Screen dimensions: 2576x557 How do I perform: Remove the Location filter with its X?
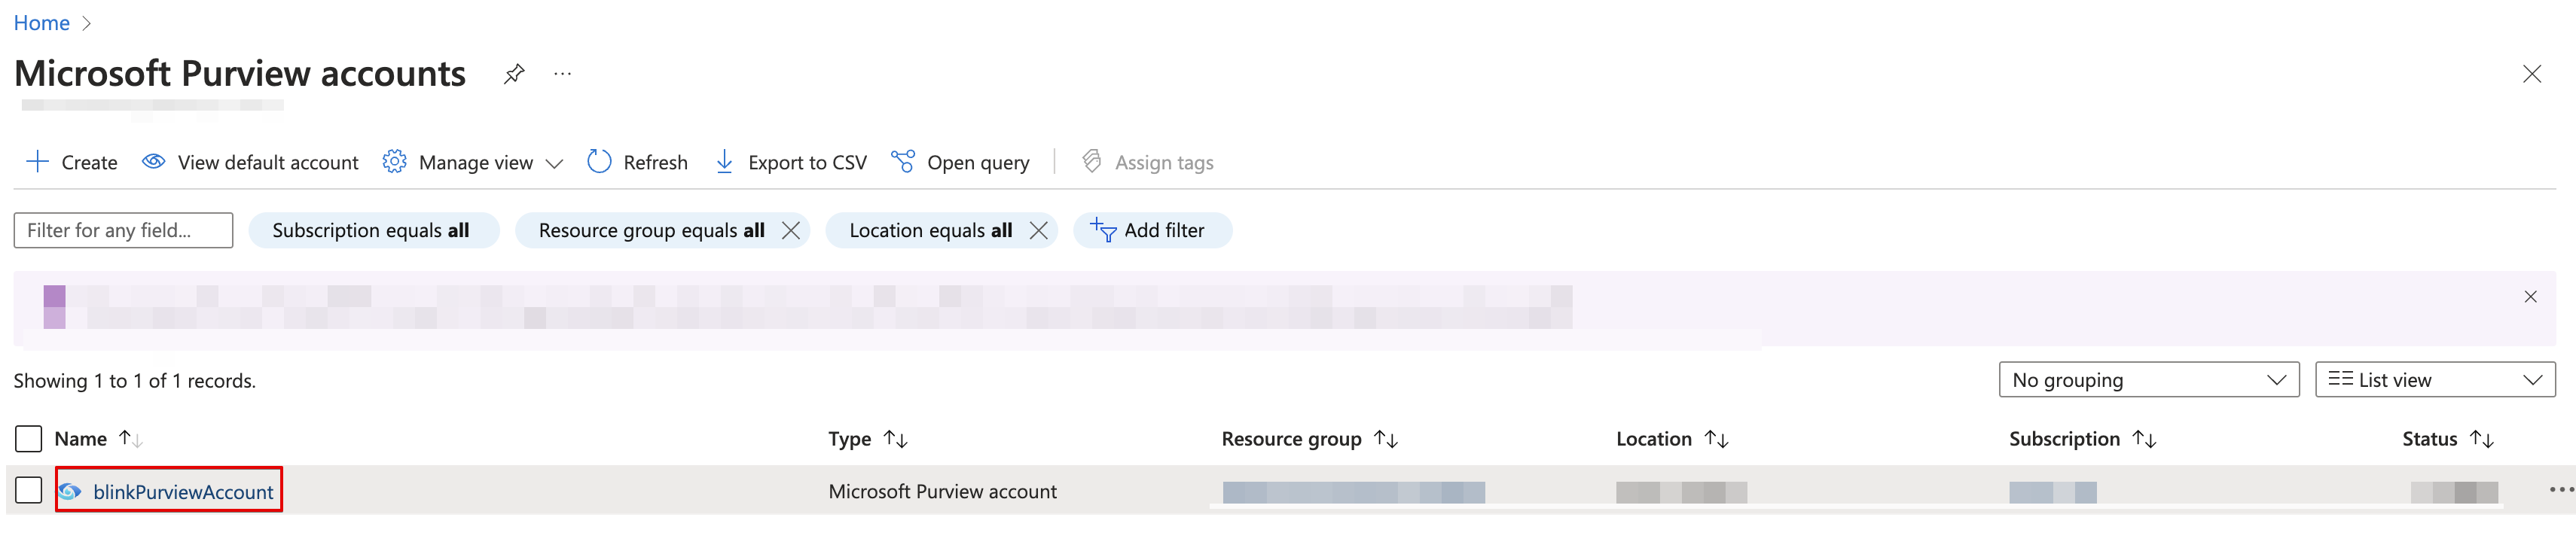point(1039,231)
